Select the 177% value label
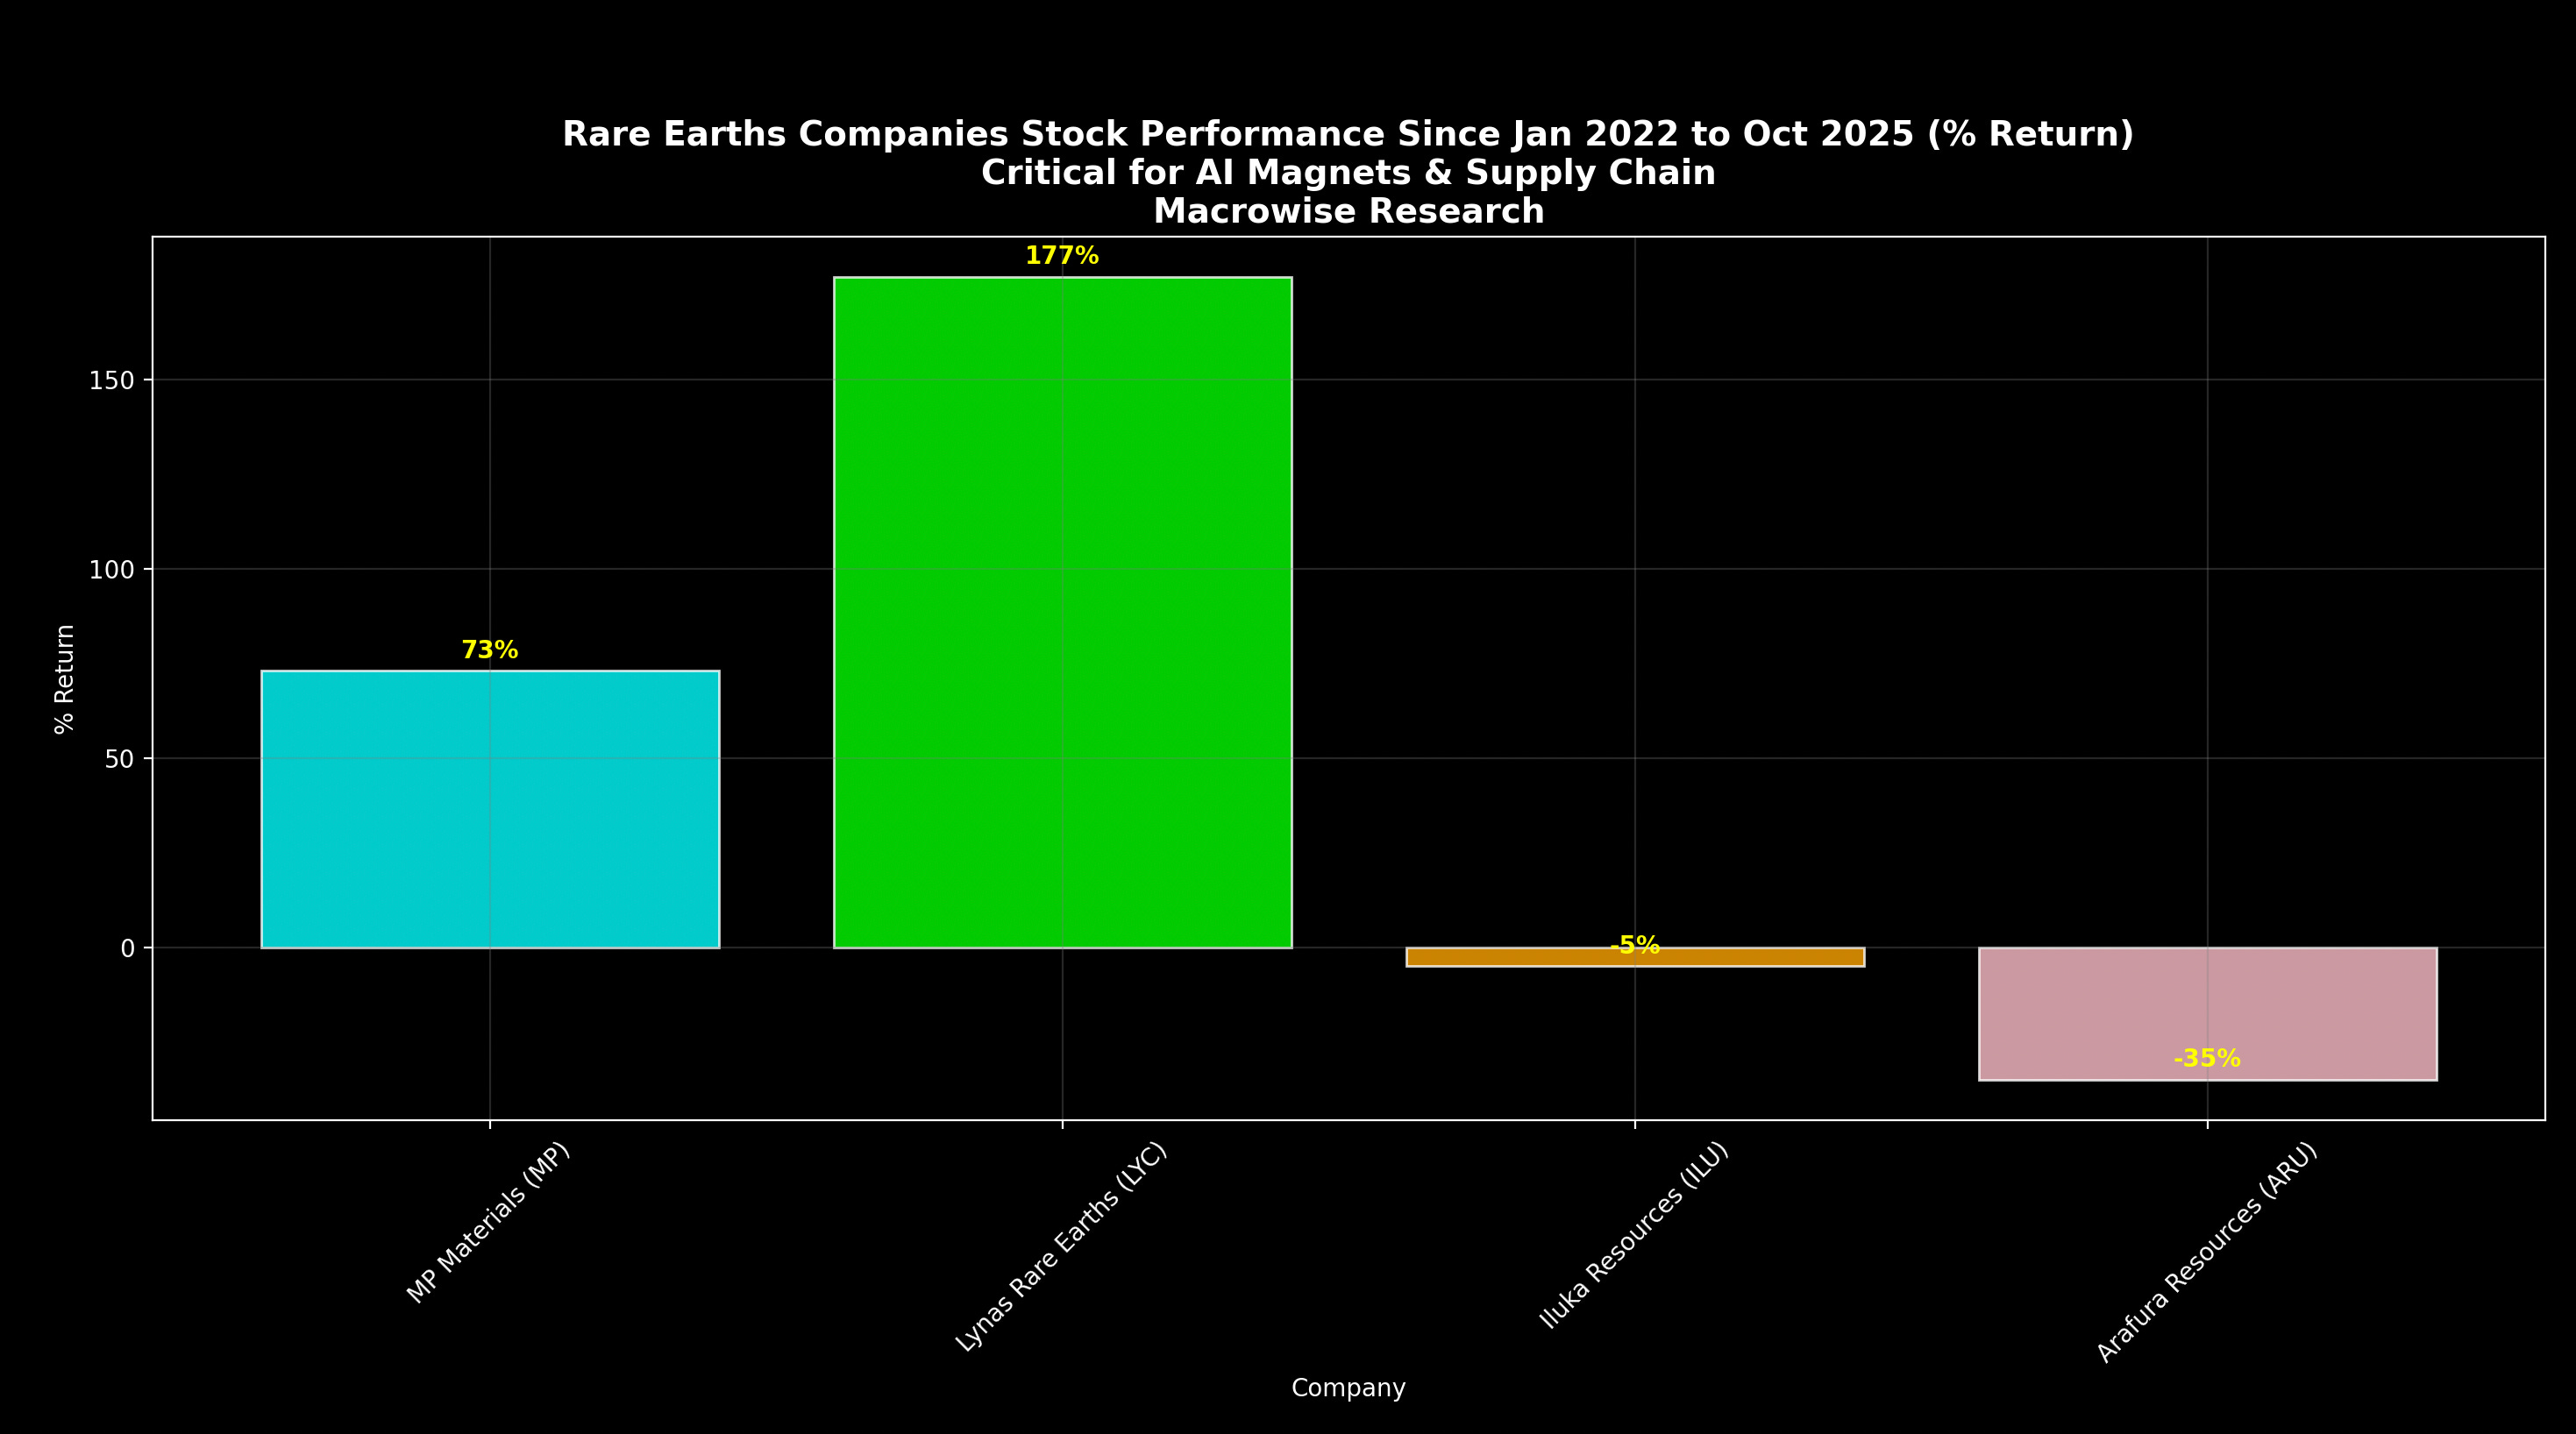The image size is (2576, 1434). [x=1061, y=256]
